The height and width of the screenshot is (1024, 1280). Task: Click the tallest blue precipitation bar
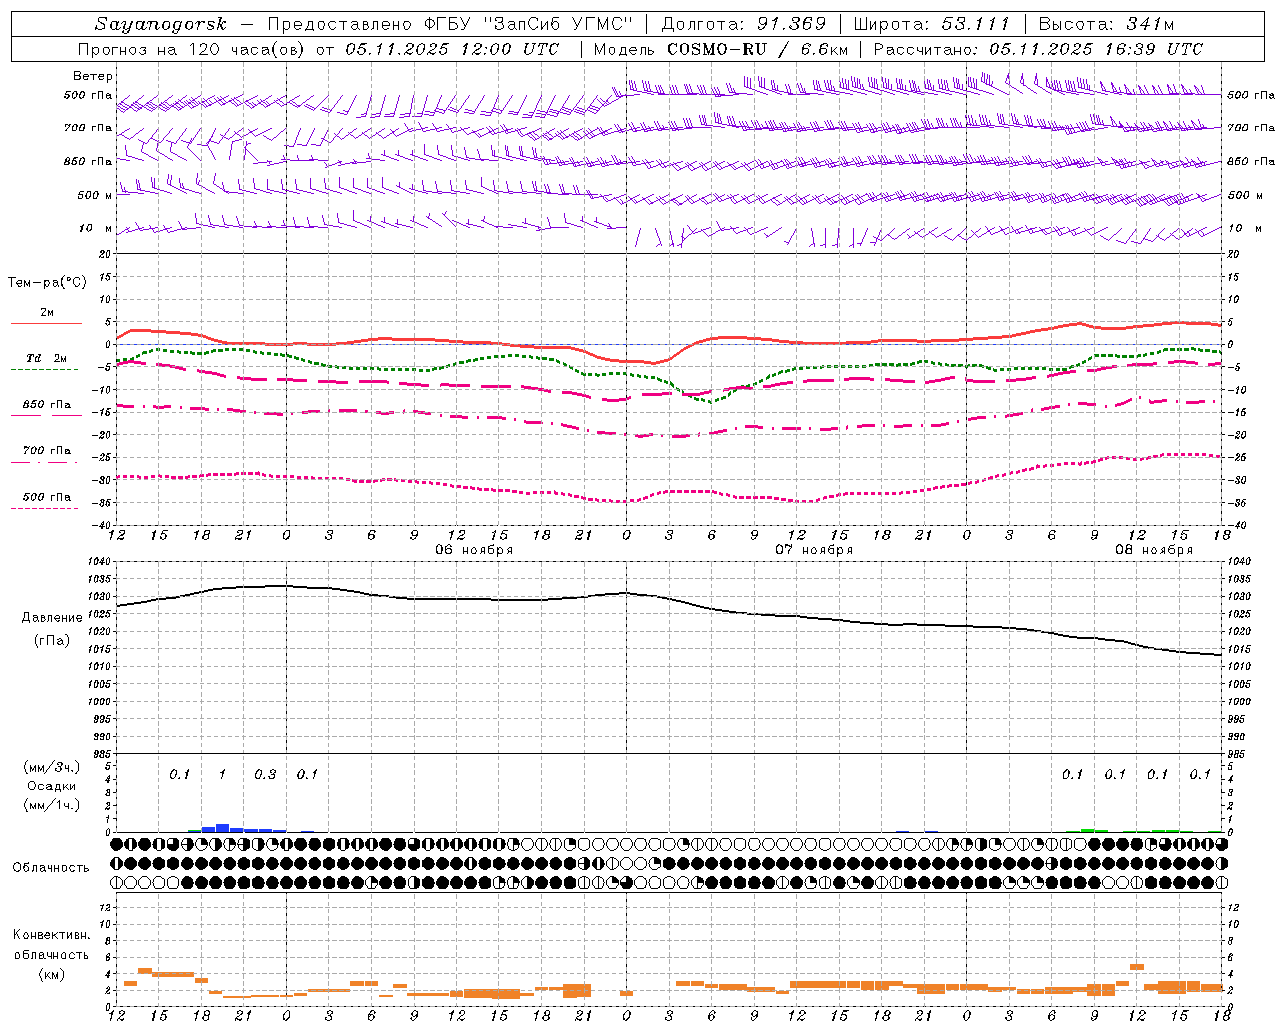223,828
